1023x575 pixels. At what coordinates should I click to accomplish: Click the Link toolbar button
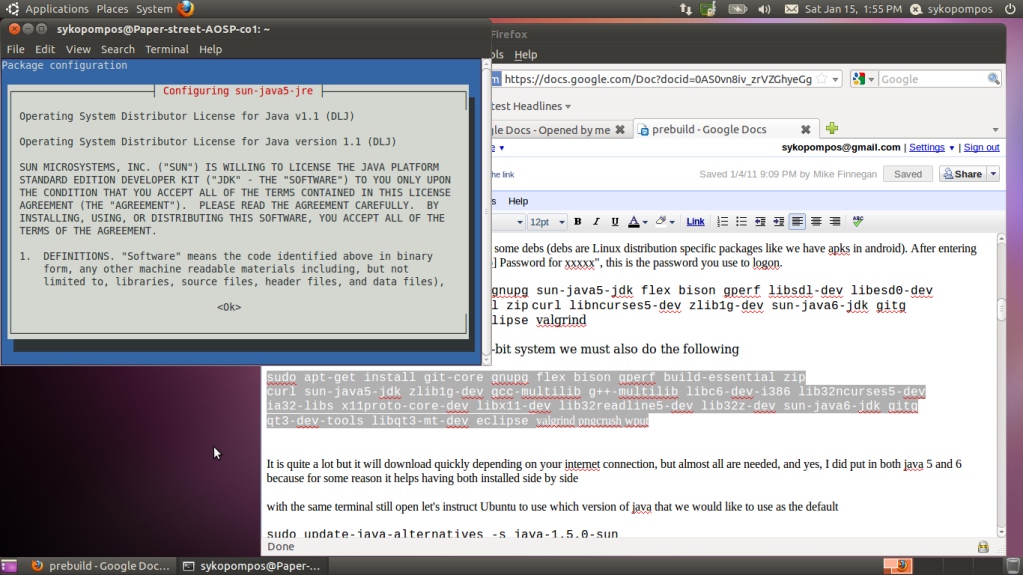click(x=695, y=222)
